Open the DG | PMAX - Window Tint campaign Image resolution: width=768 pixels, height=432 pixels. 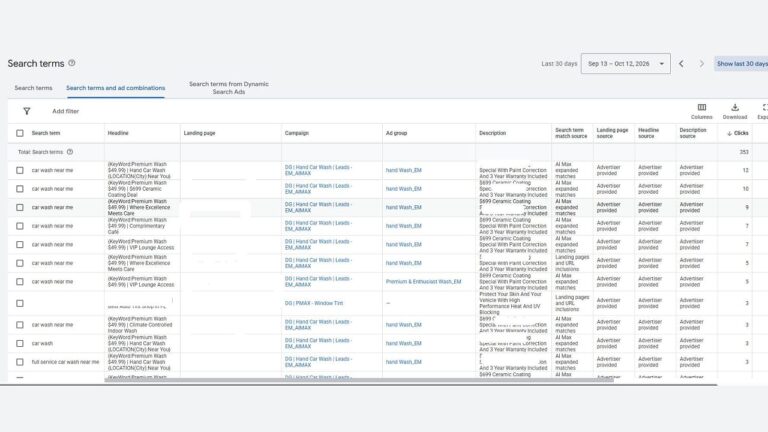tap(313, 303)
